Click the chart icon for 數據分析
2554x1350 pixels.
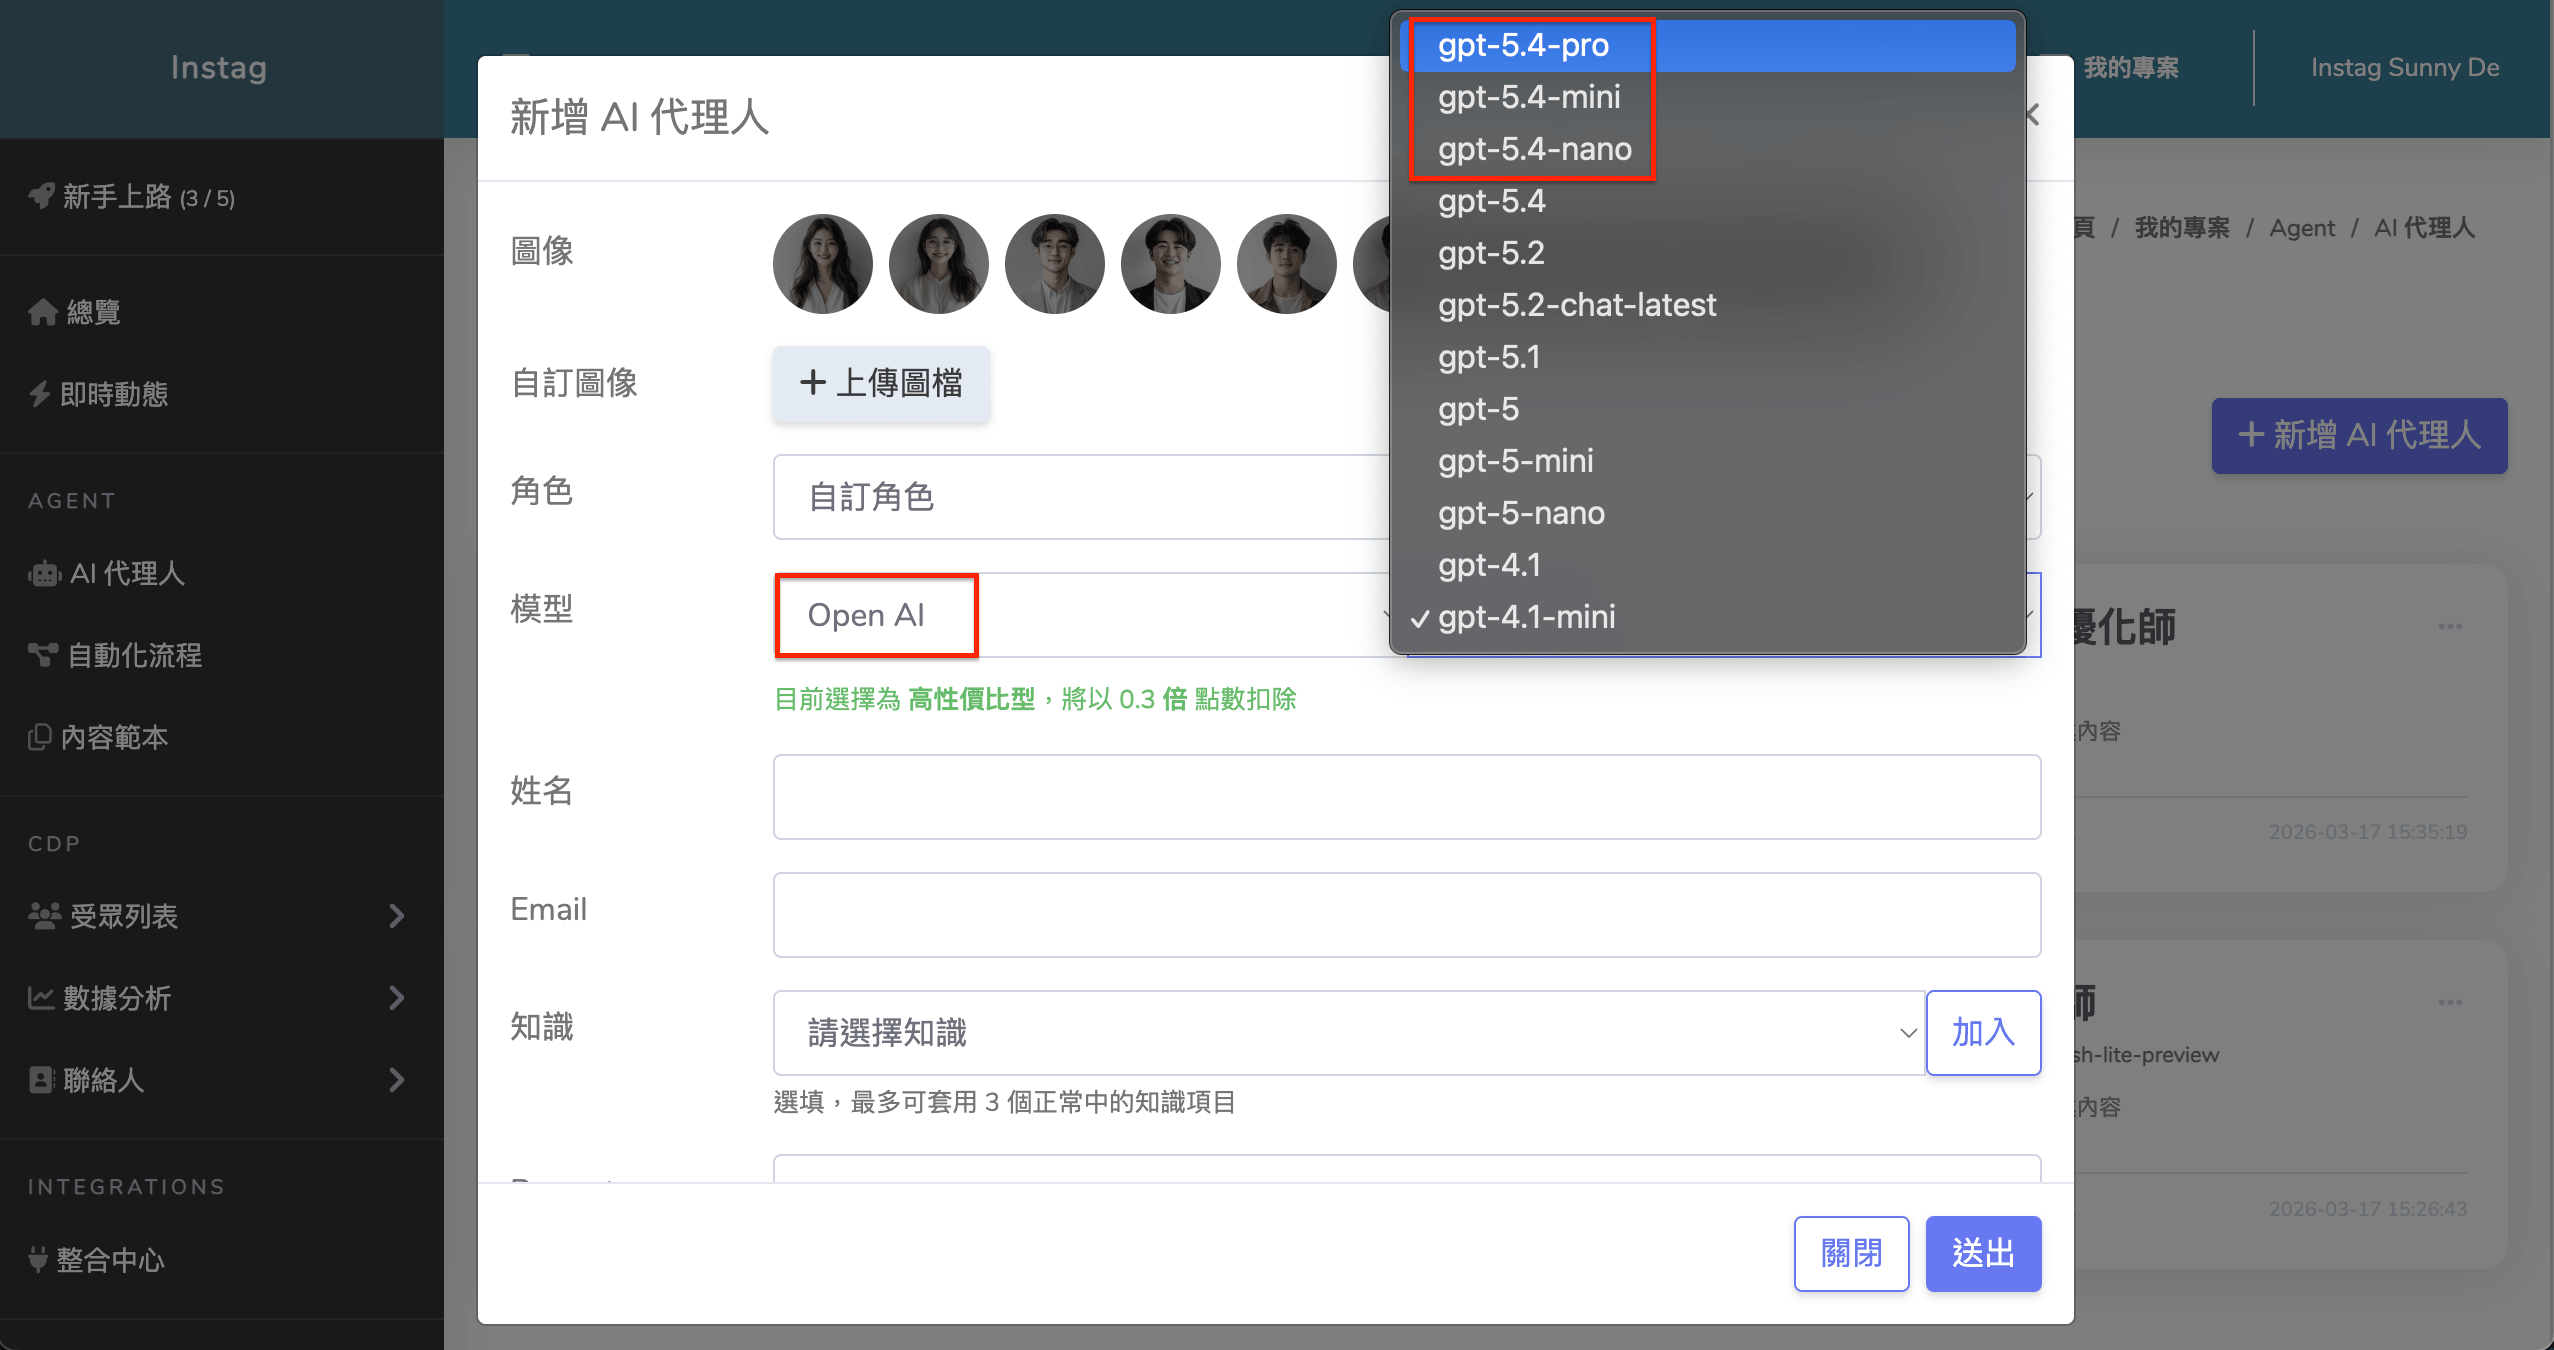41,998
